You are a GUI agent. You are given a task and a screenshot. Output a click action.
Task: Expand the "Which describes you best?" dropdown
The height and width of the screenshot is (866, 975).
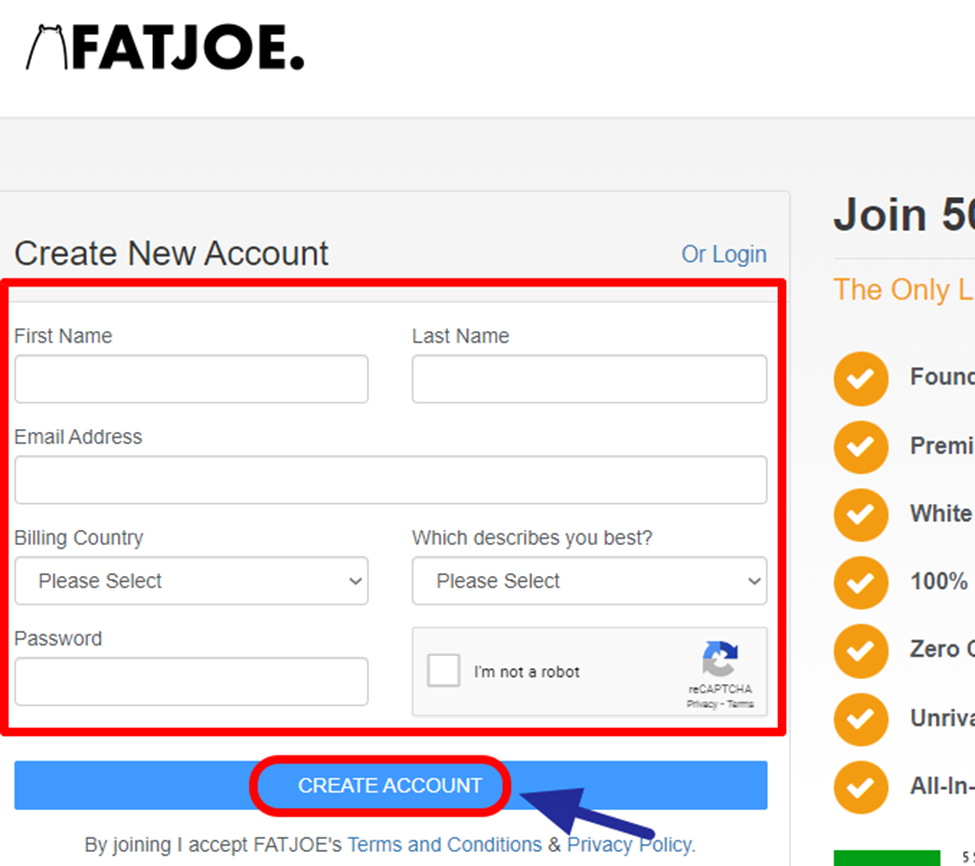pos(589,581)
